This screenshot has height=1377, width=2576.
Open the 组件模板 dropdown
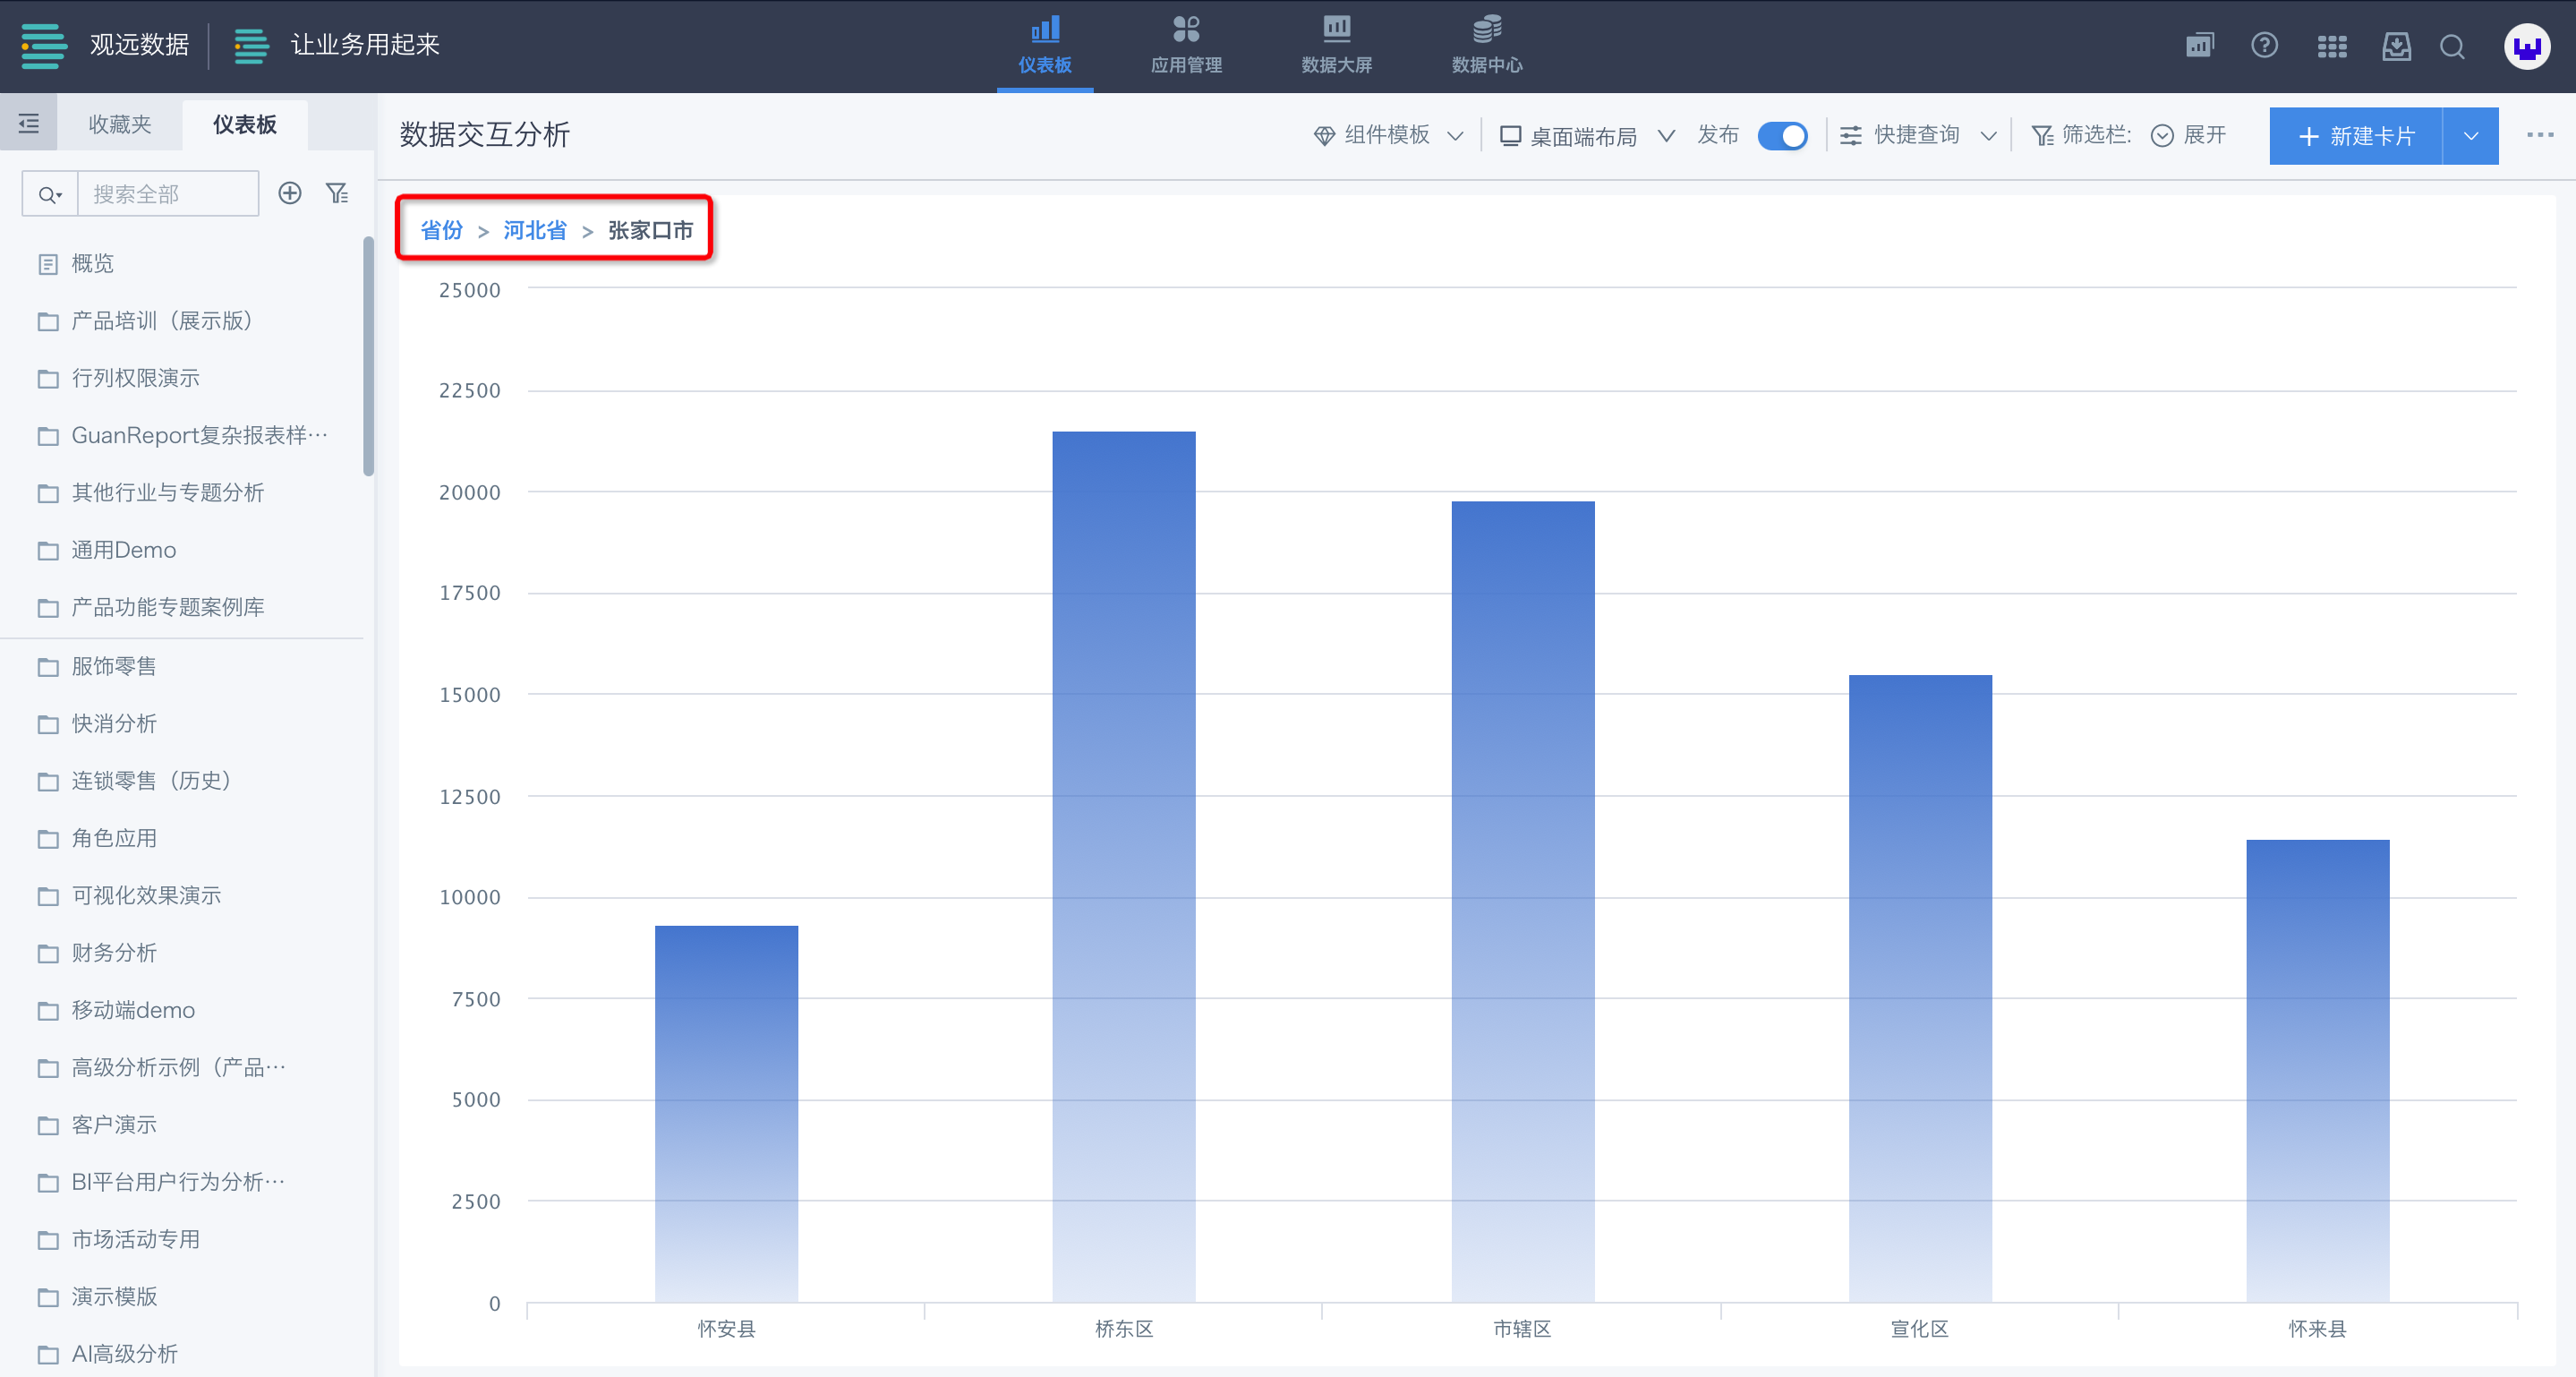1389,135
